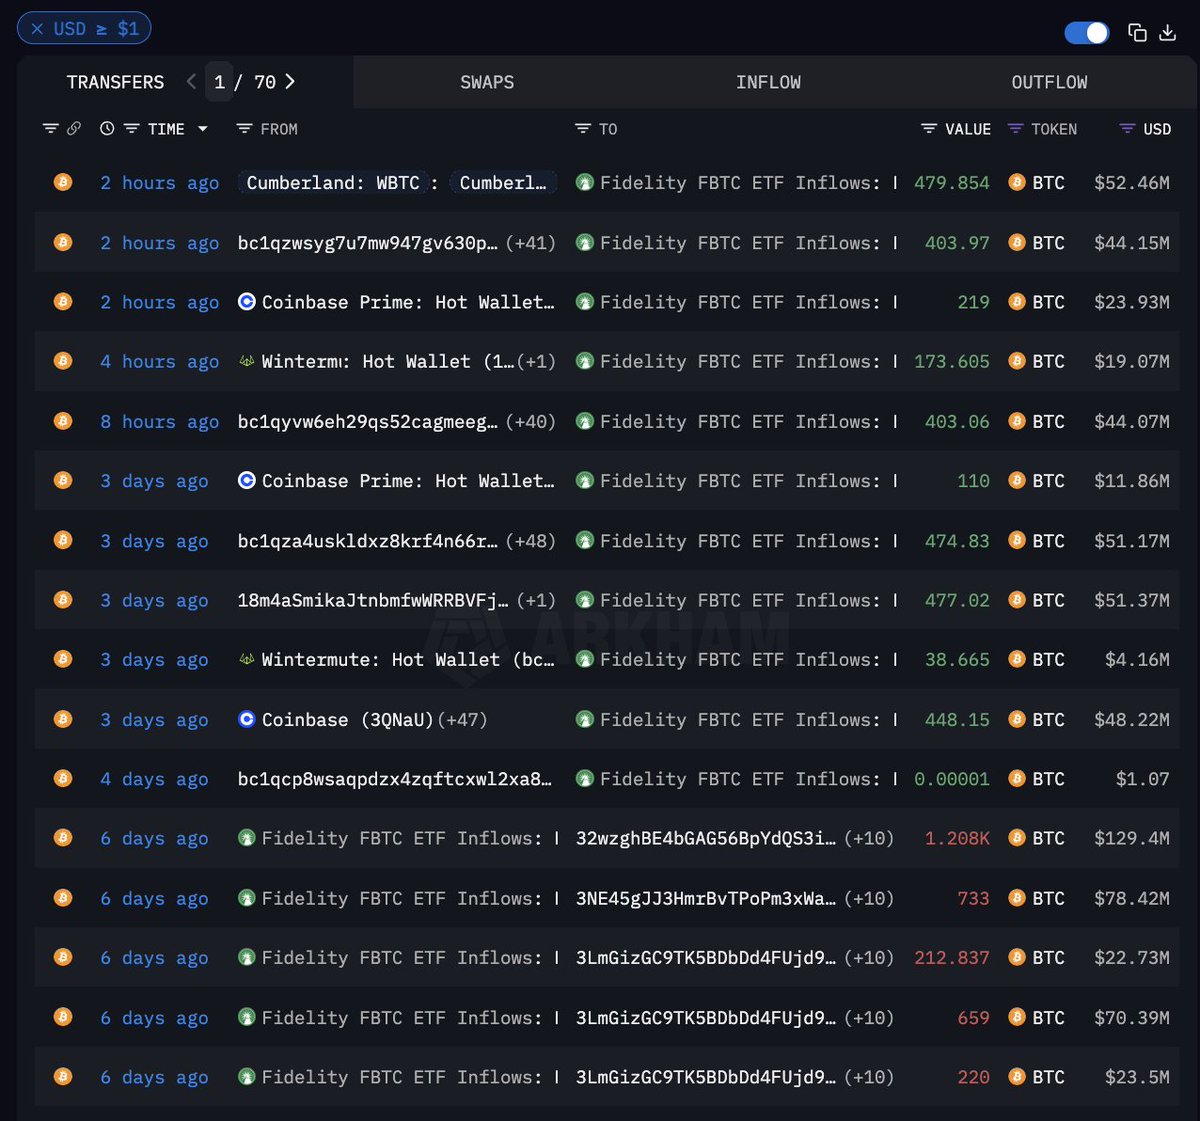The image size is (1200, 1121).
Task: Select the 212.837 value cell
Action: pyautogui.click(x=952, y=958)
